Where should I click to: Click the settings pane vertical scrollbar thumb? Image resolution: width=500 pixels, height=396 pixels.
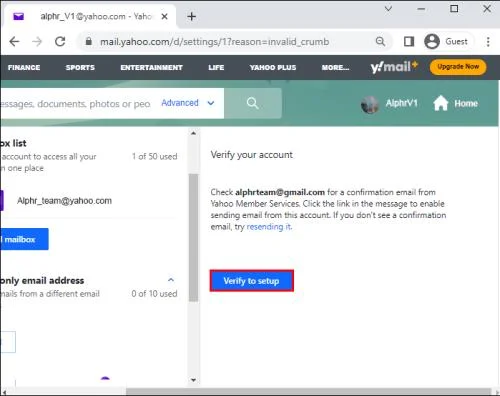pos(193,237)
